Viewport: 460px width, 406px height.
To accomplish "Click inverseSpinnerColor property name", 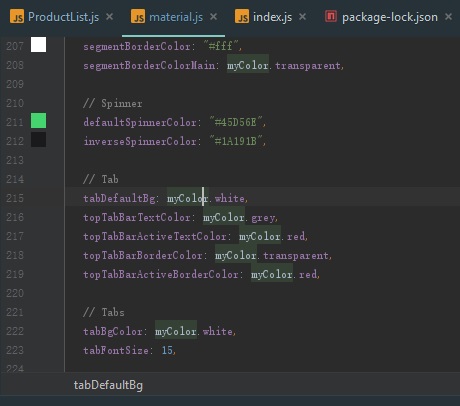I will (140, 141).
